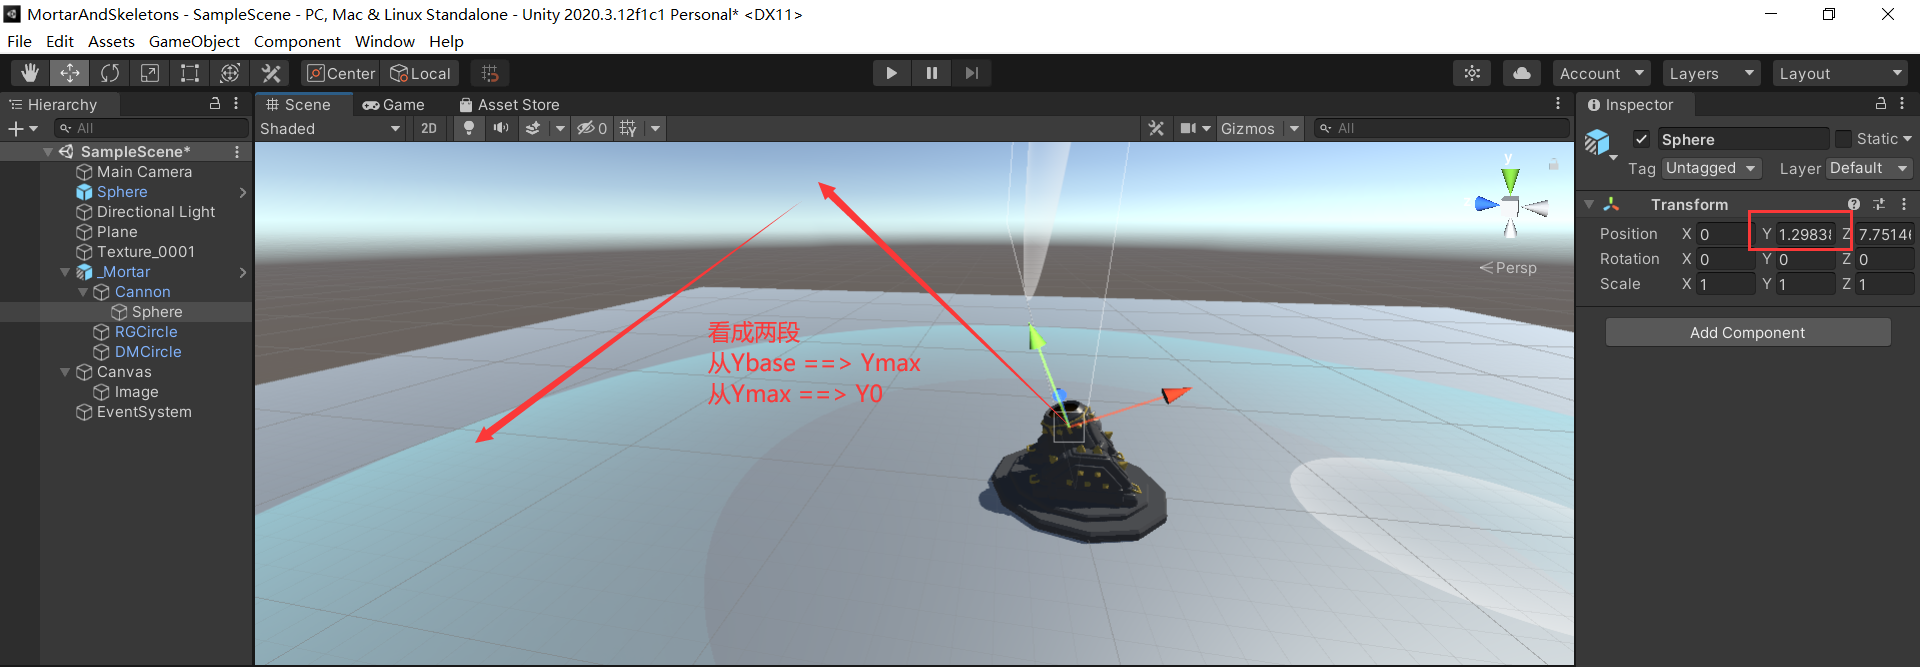
Task: Lock the Hierarchy panel
Action: point(214,104)
